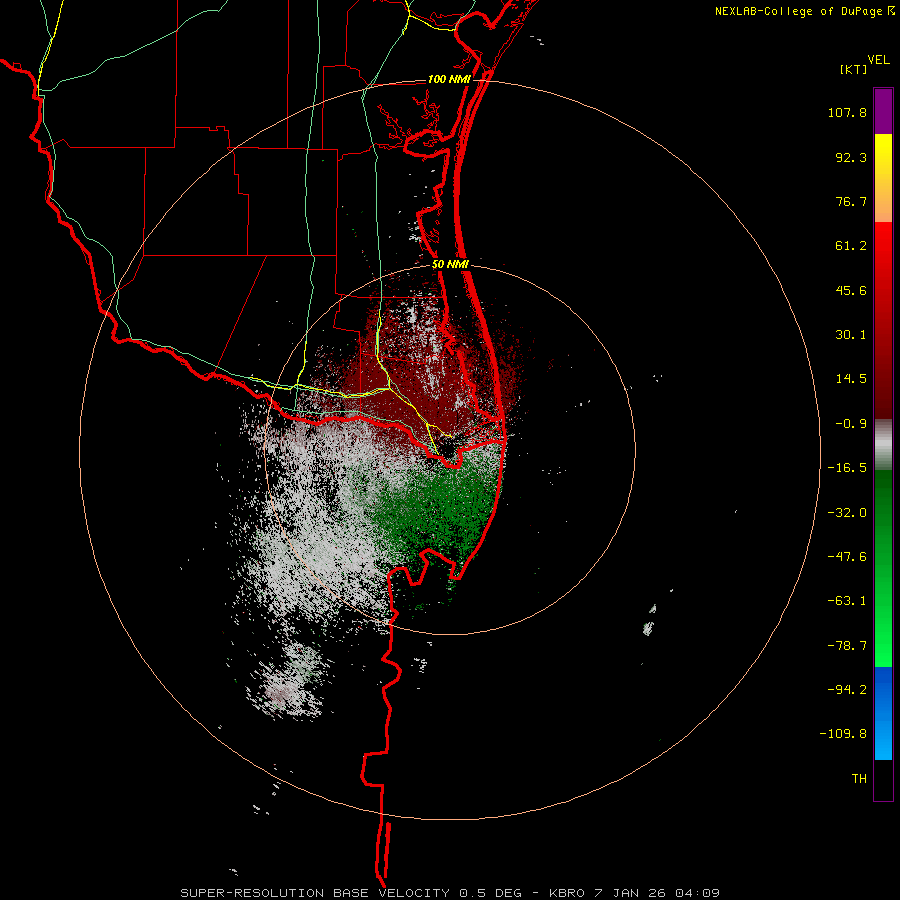Image resolution: width=900 pixels, height=900 pixels.
Task: Pick the gray near-zero segment of color bar
Action: [x=883, y=445]
